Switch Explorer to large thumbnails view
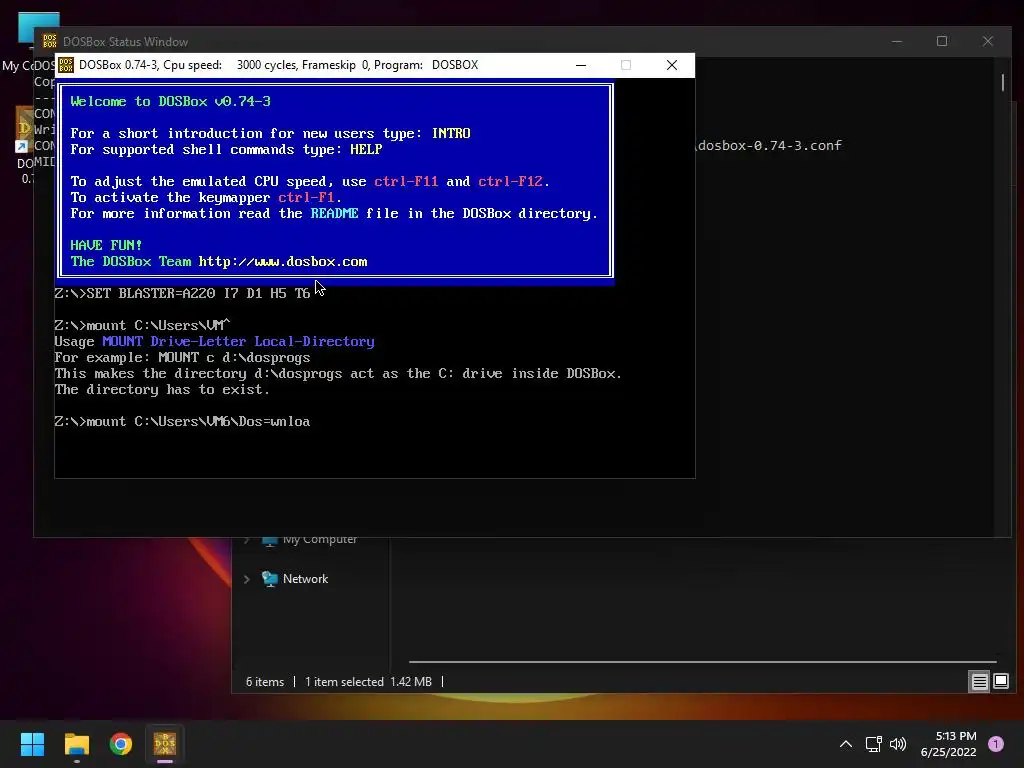The height and width of the screenshot is (768, 1024). [x=1001, y=682]
